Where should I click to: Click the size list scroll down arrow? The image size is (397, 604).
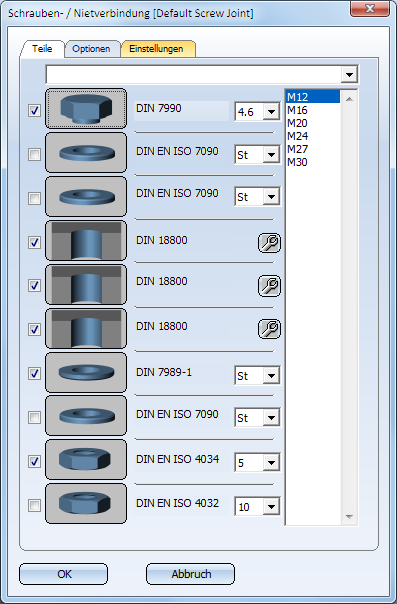[x=349, y=517]
